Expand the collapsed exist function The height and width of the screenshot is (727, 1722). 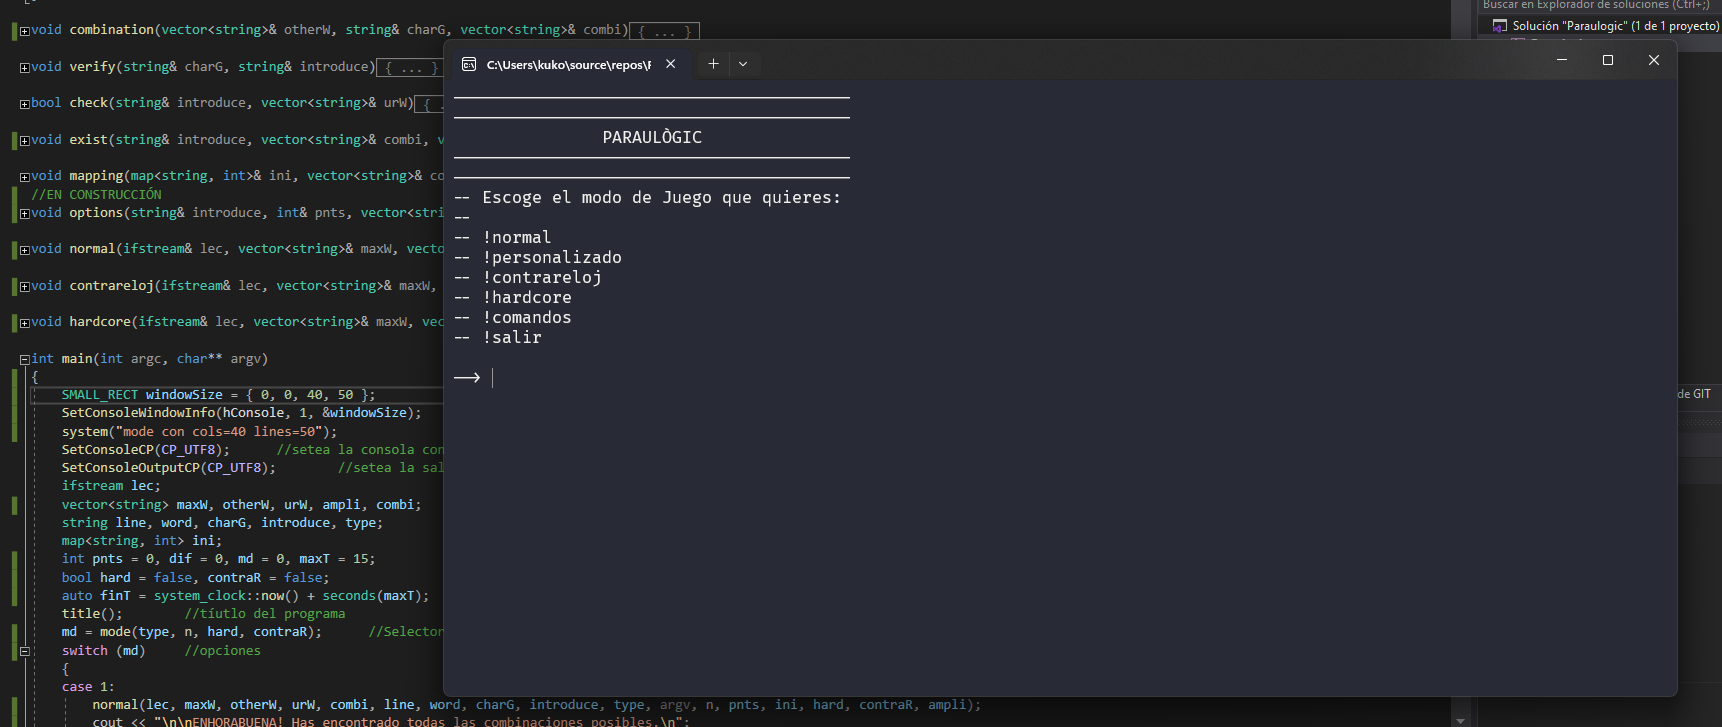[x=24, y=141]
